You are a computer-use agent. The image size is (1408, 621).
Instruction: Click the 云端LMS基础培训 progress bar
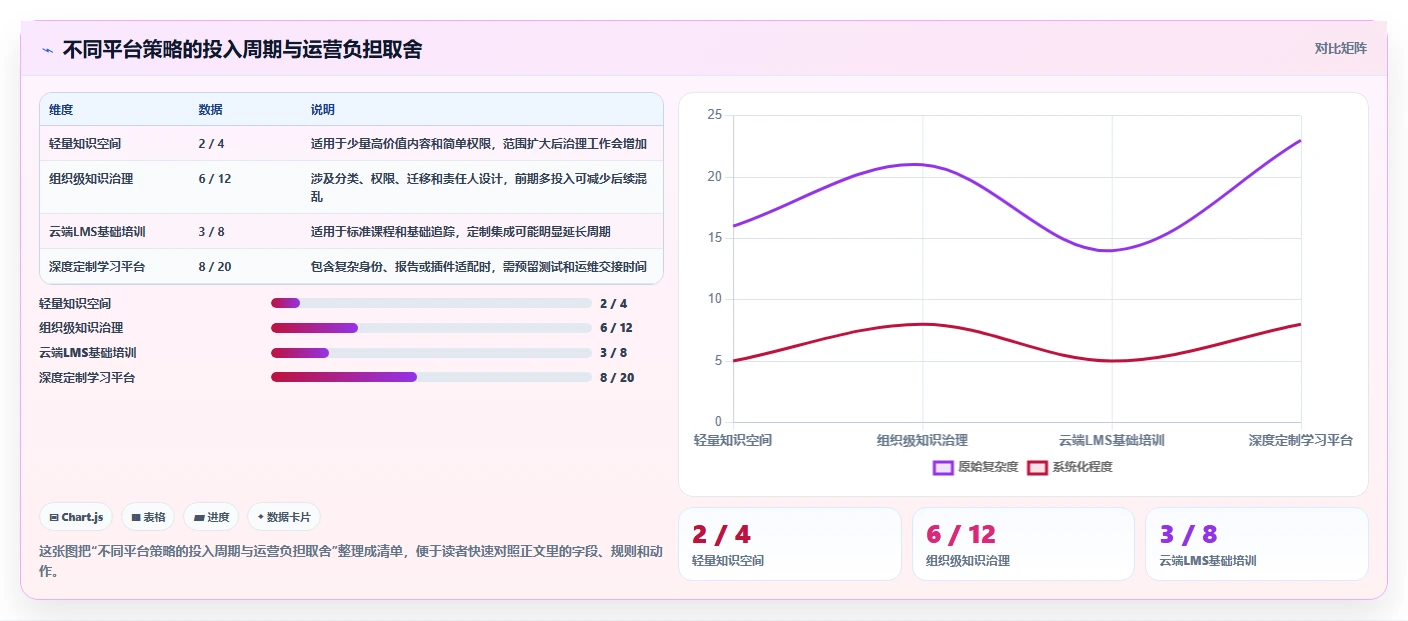tap(431, 353)
